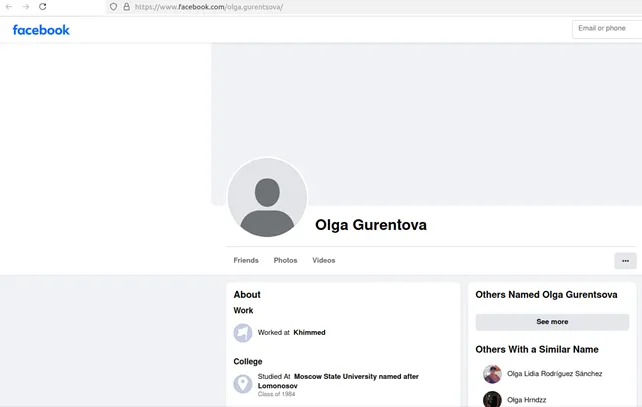The image size is (642, 407).
Task: Open the Photos tab
Action: 285,260
